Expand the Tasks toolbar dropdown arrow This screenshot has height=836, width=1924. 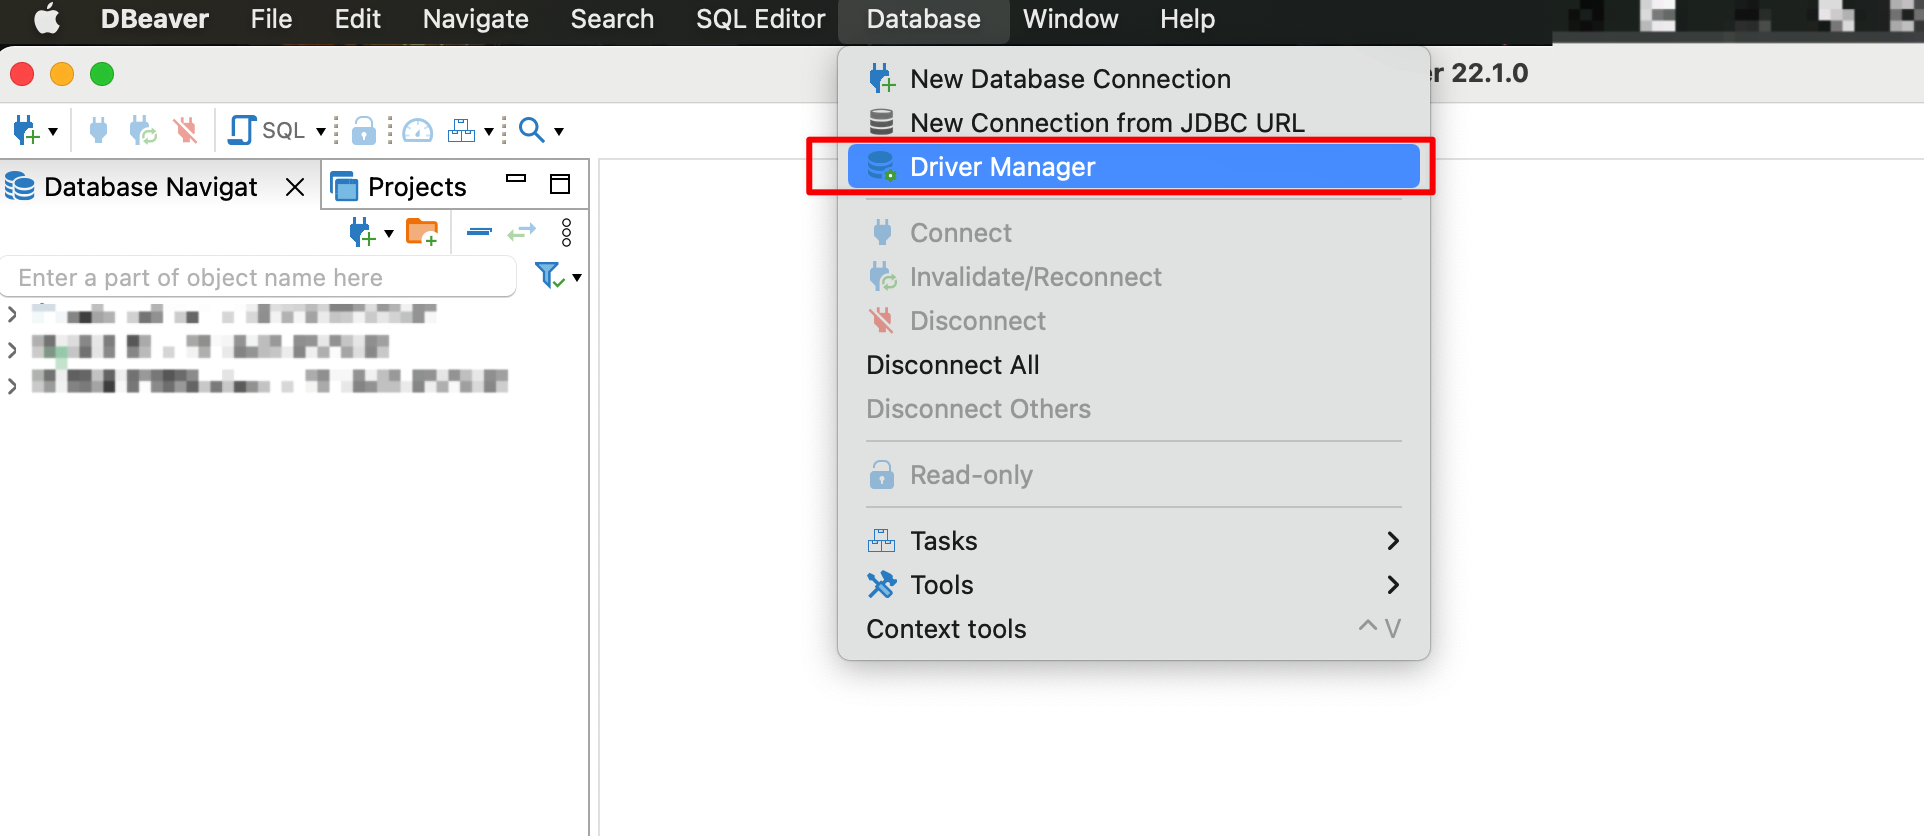(x=489, y=131)
